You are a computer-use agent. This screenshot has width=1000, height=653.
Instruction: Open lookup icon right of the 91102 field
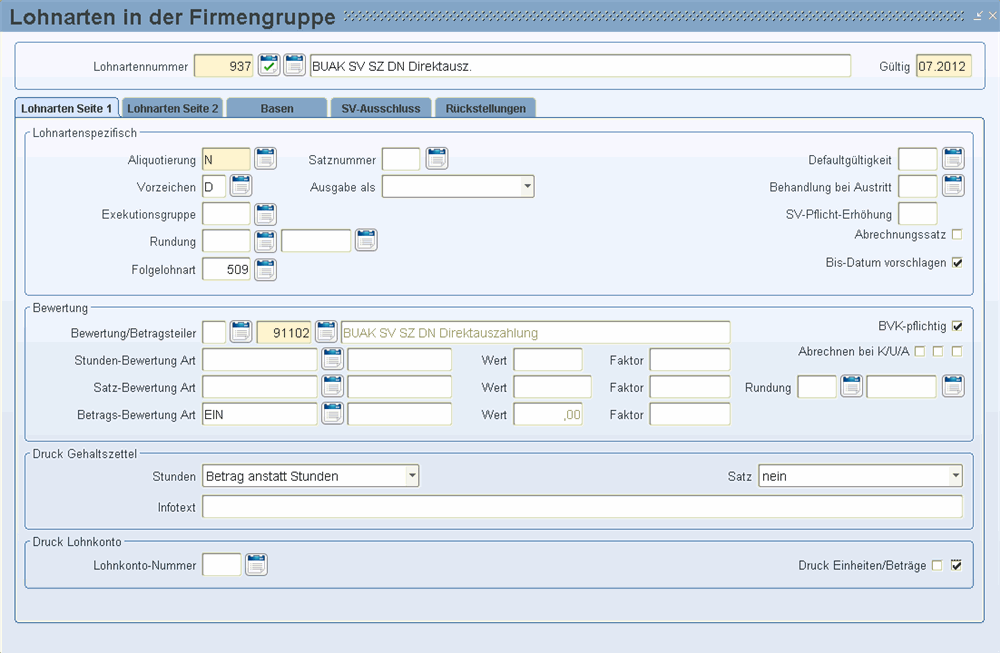pos(326,332)
